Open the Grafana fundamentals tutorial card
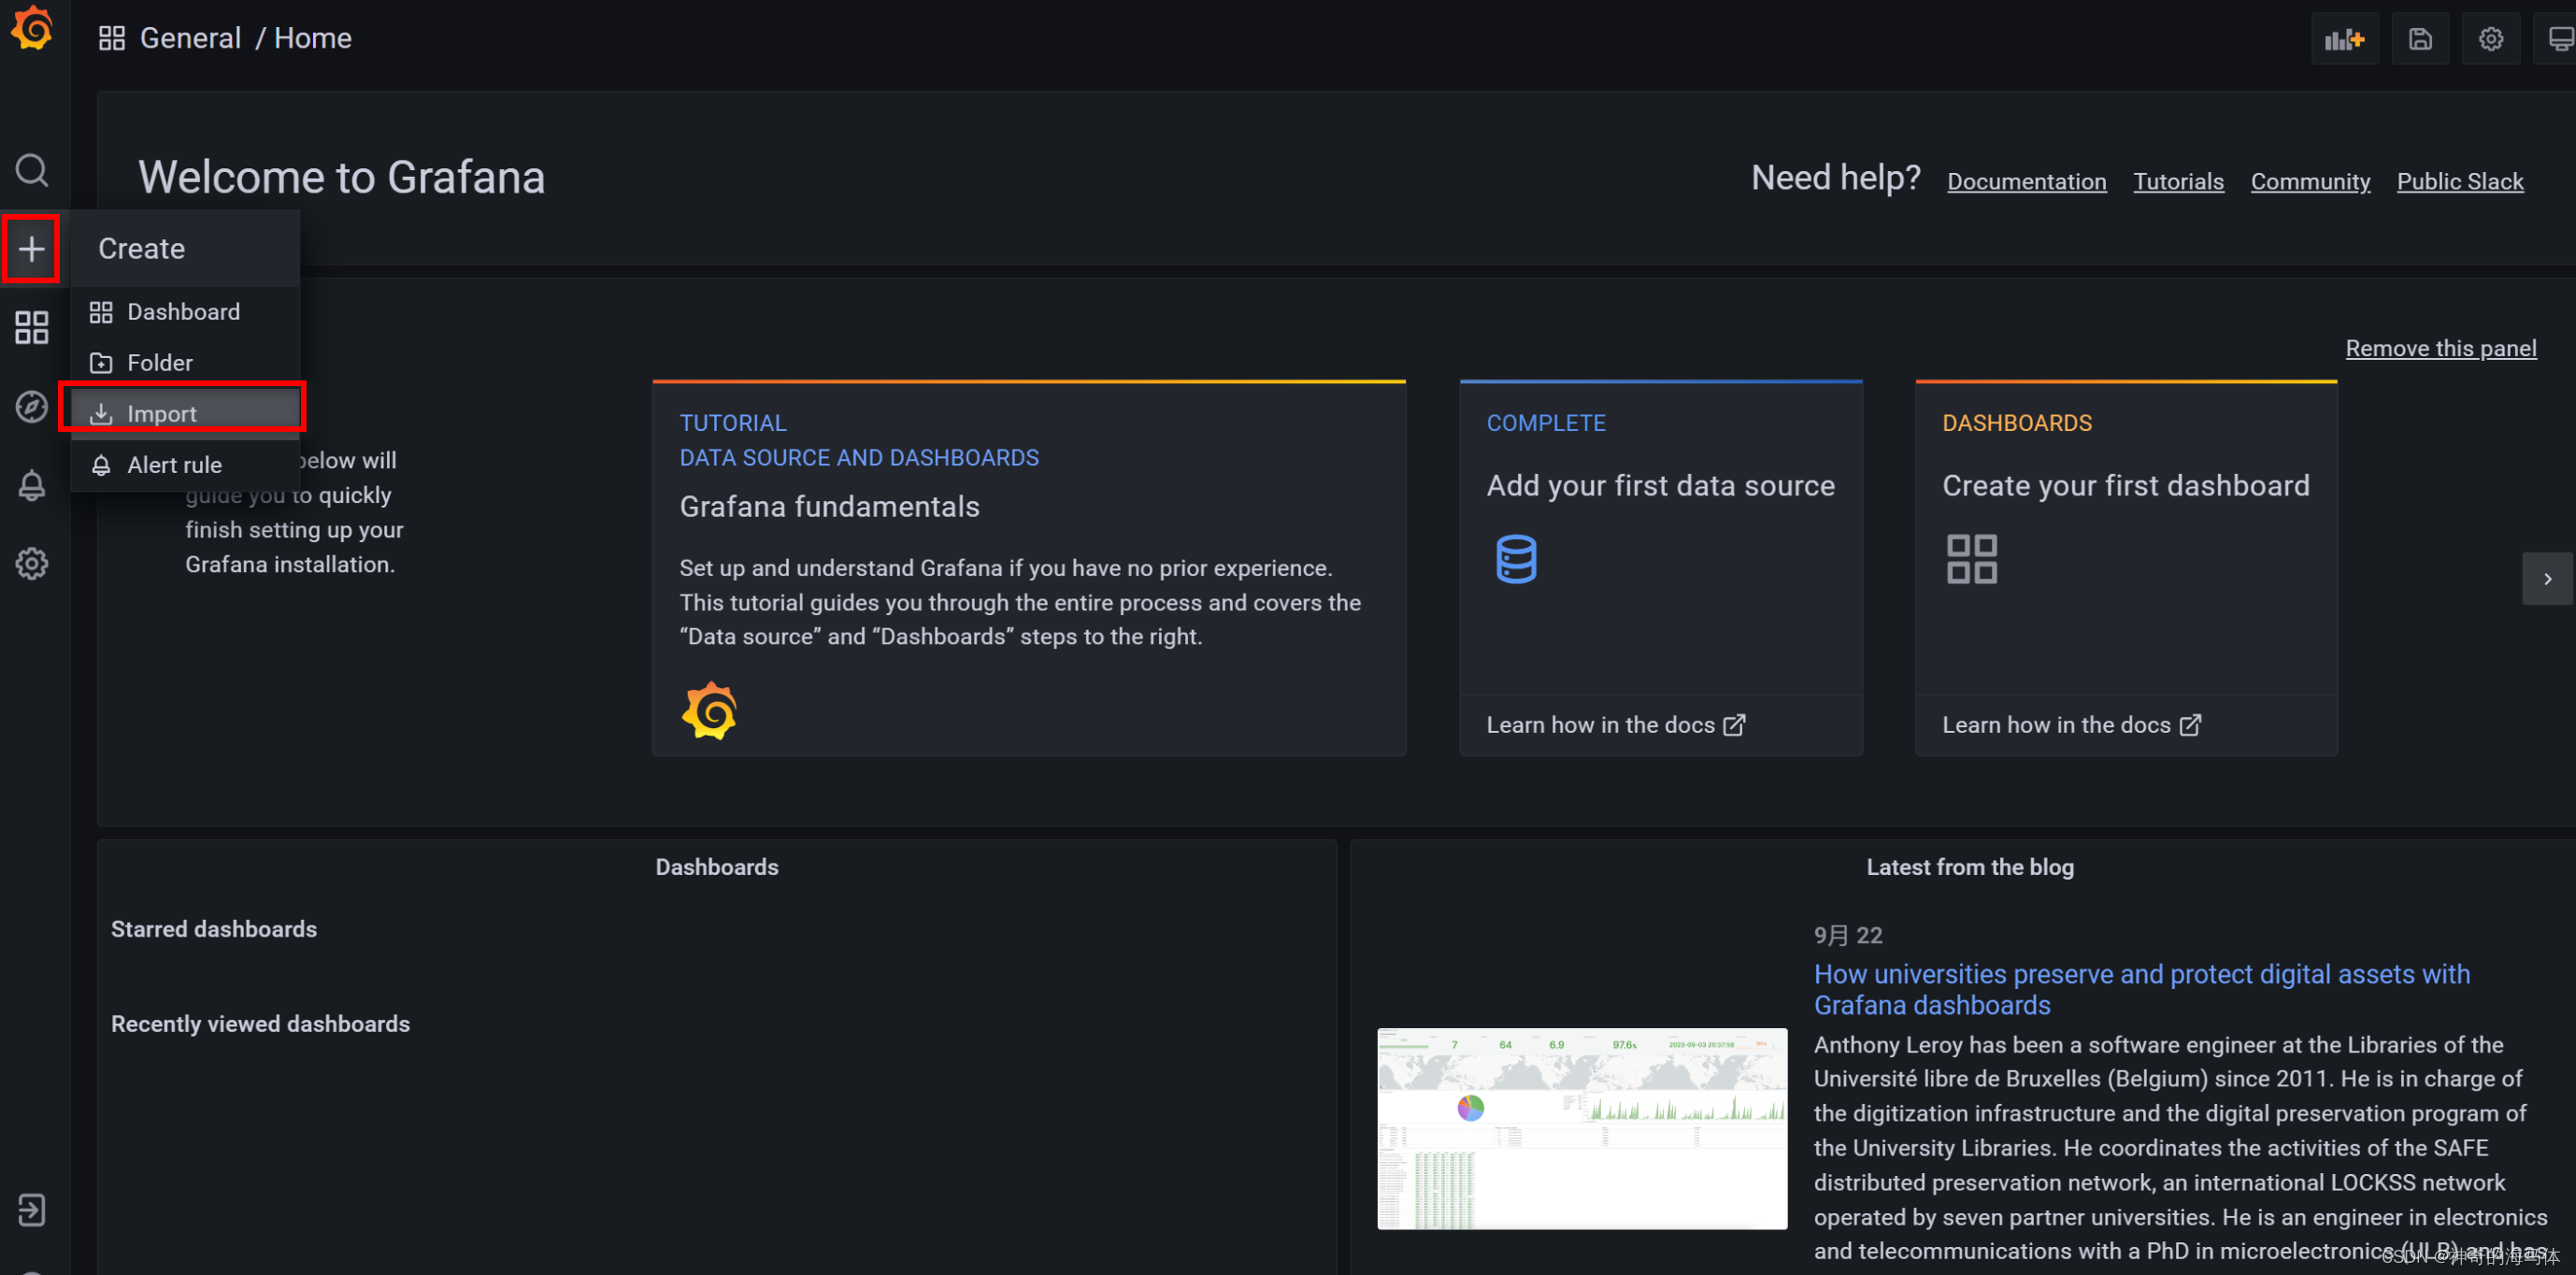 point(1029,568)
